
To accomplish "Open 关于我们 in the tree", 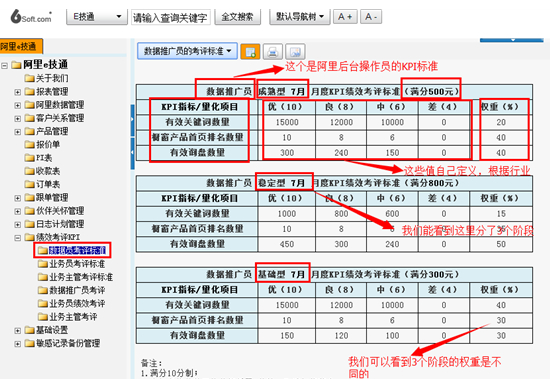I will click(x=52, y=78).
